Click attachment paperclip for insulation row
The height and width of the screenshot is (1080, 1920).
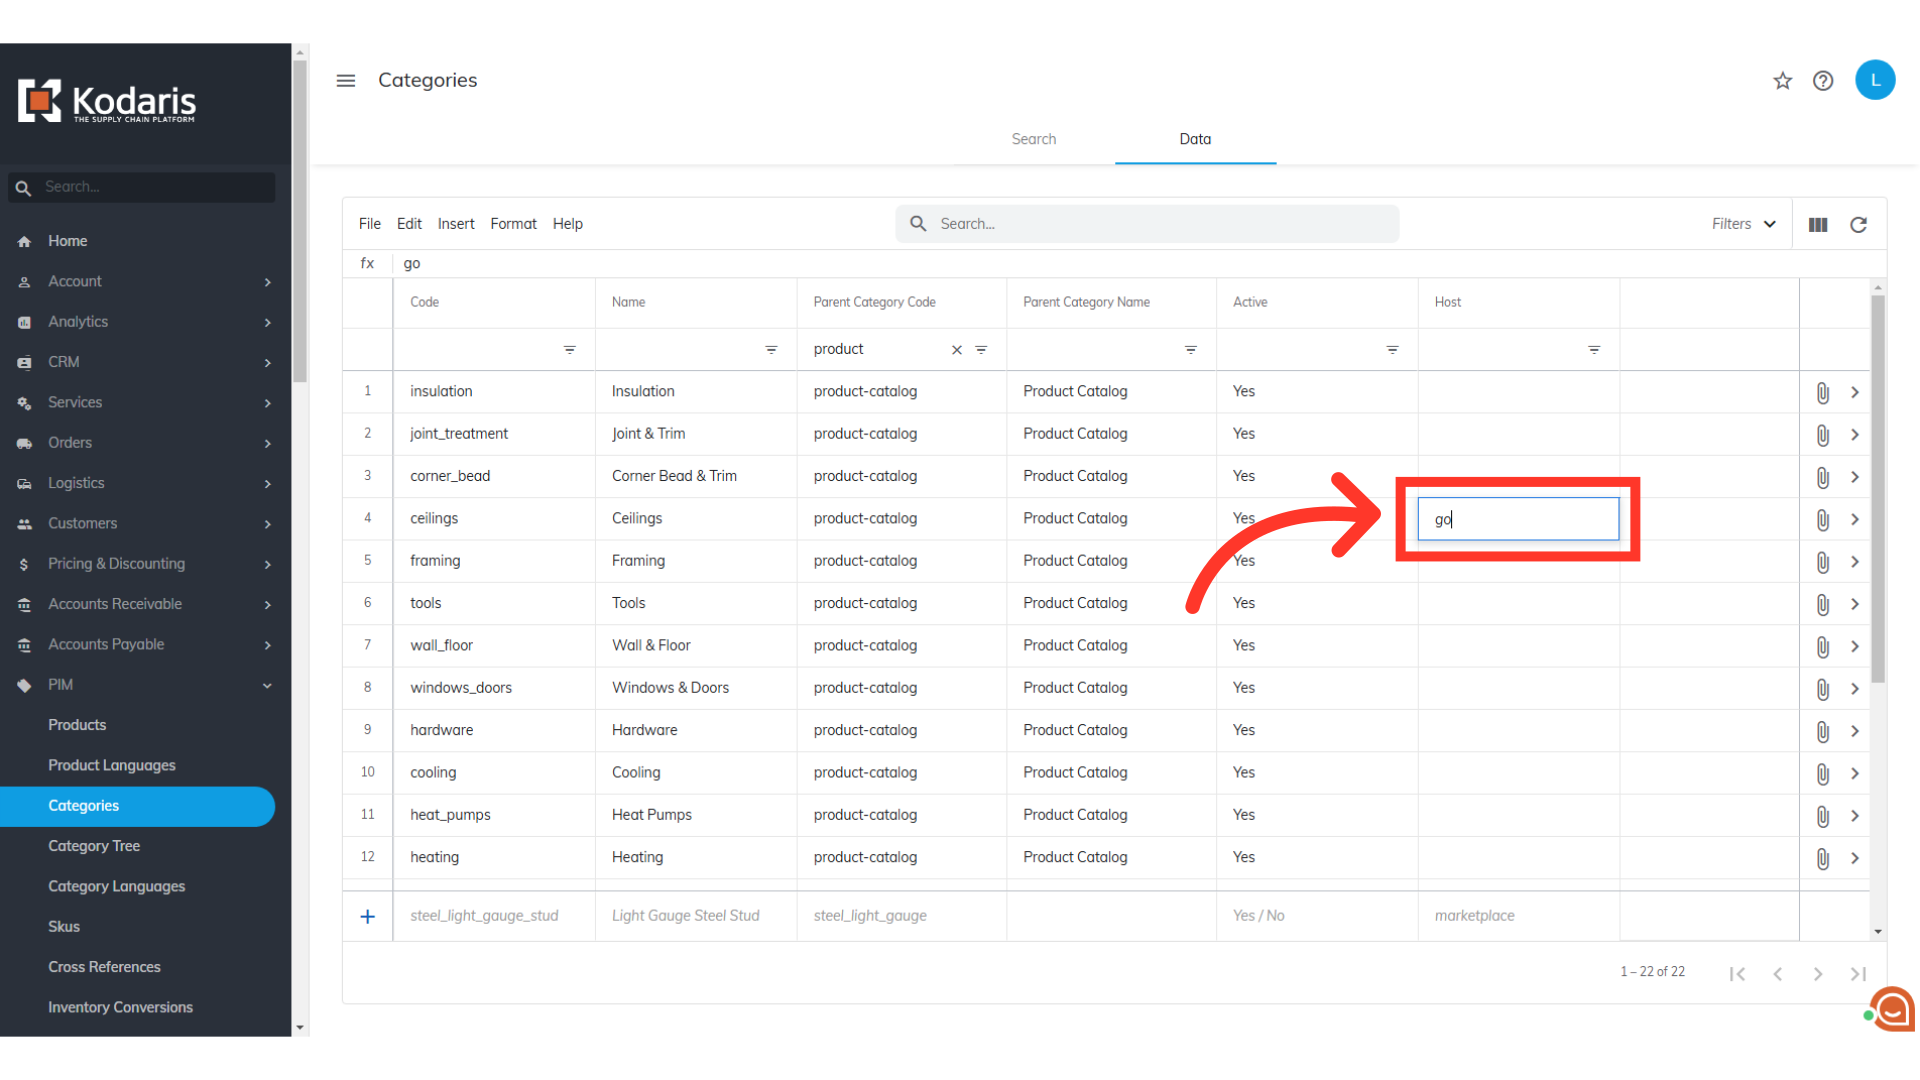(x=1822, y=393)
